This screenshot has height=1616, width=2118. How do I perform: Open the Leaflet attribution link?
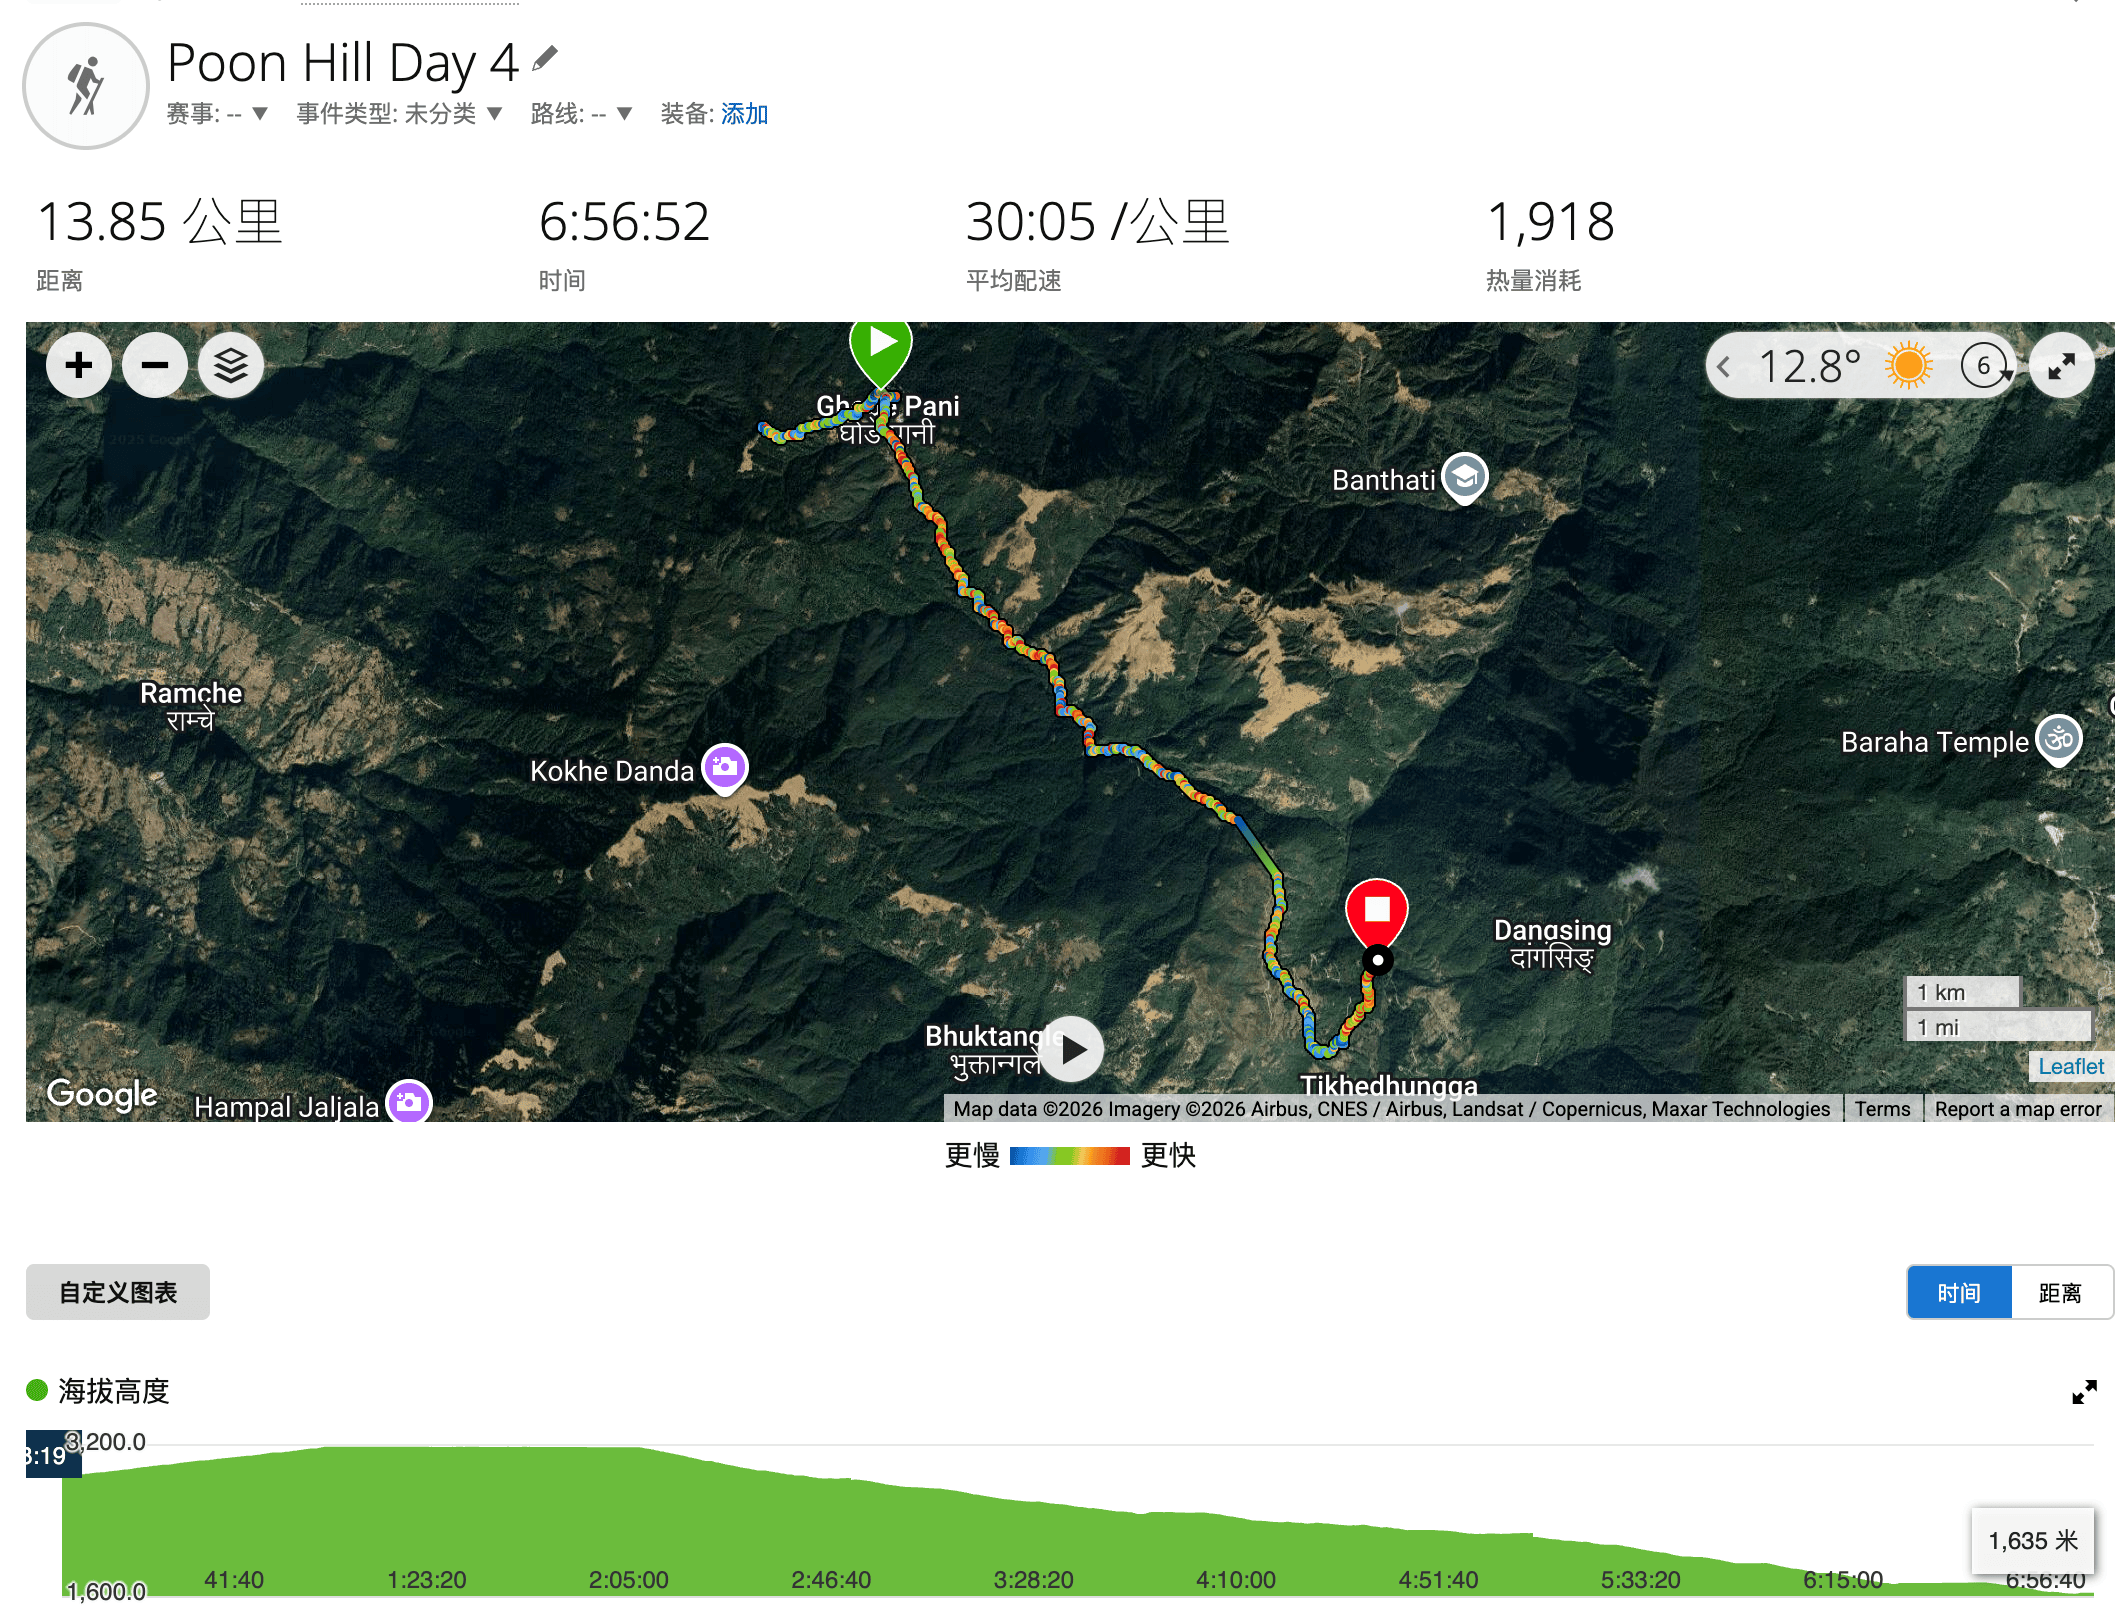click(x=2071, y=1066)
